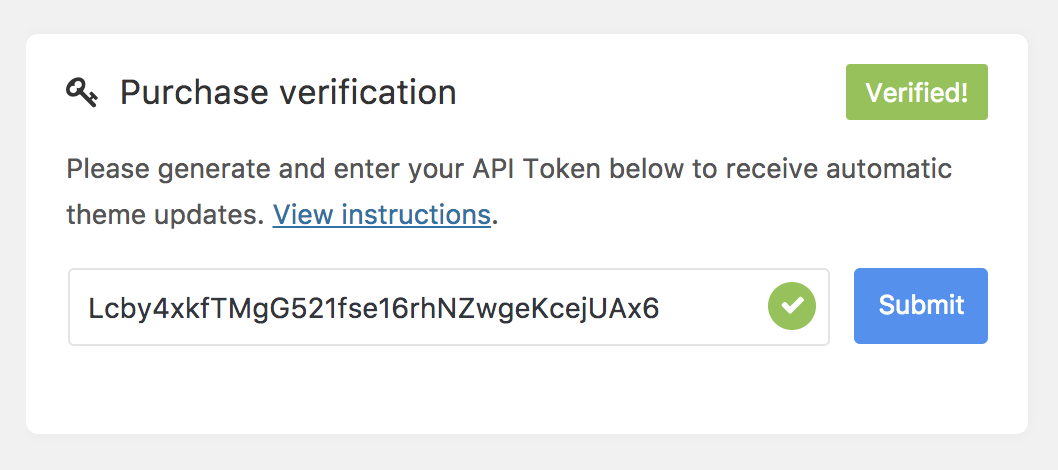Click the 'theme updates.' text
The image size is (1058, 470).
point(165,215)
